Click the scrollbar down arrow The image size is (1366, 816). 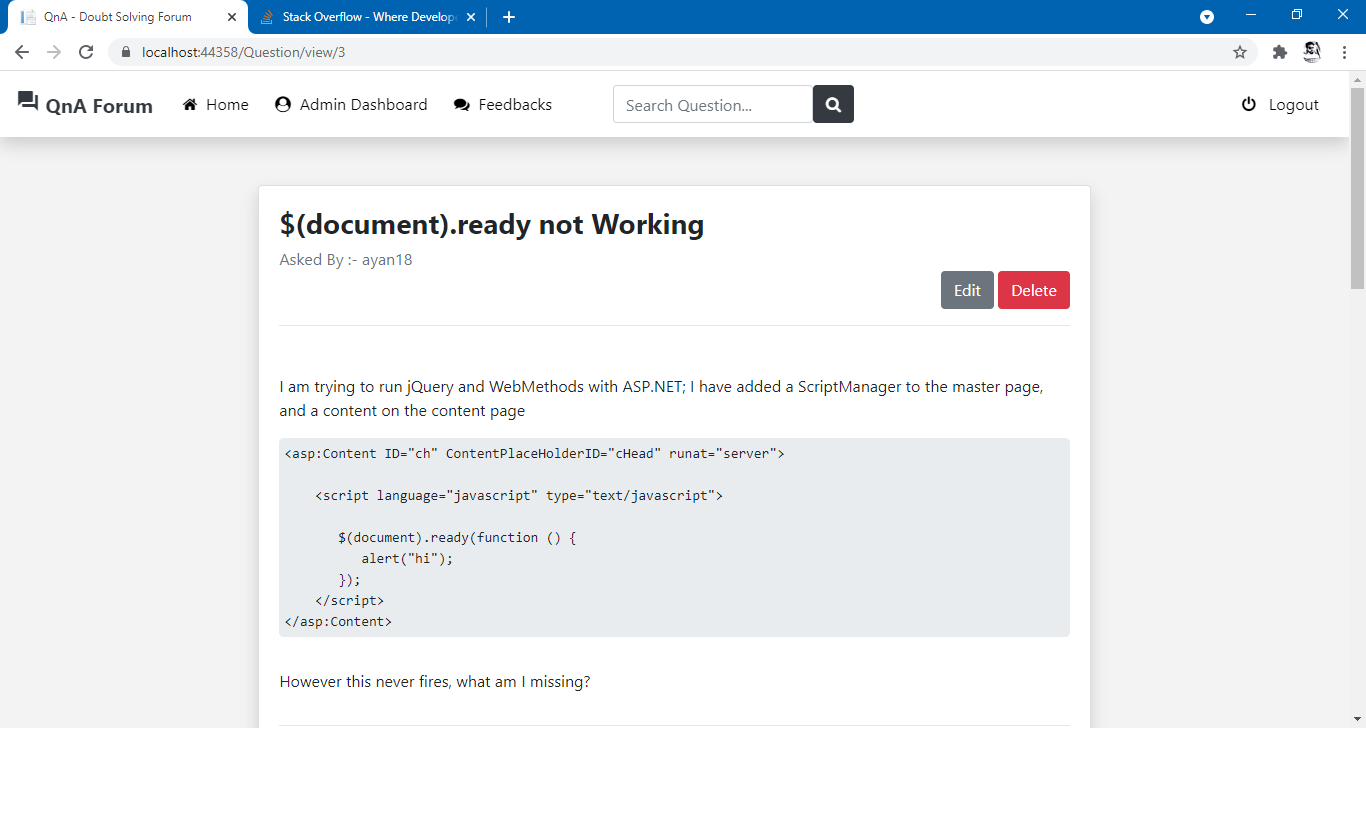point(1357,719)
